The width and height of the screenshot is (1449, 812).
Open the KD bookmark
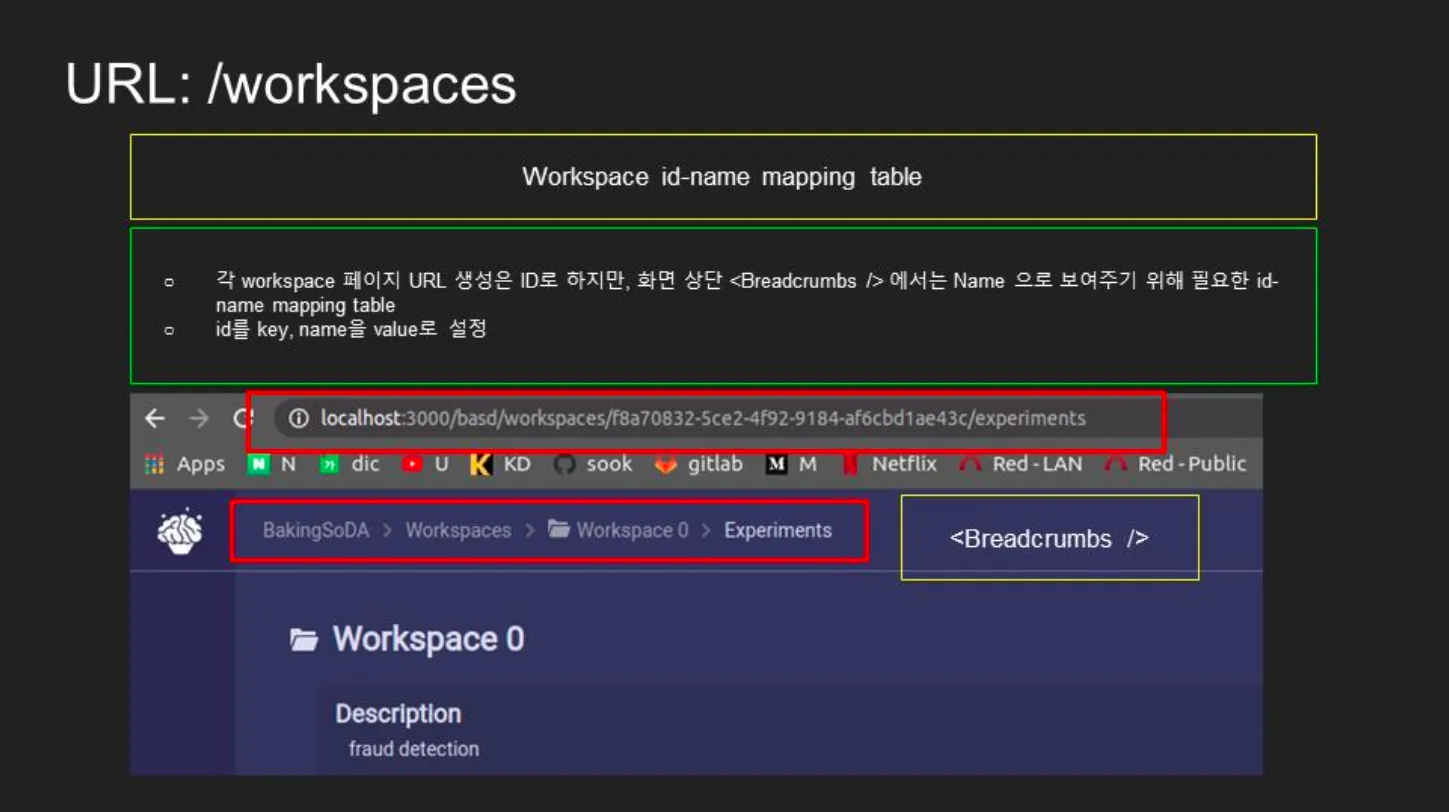(501, 464)
